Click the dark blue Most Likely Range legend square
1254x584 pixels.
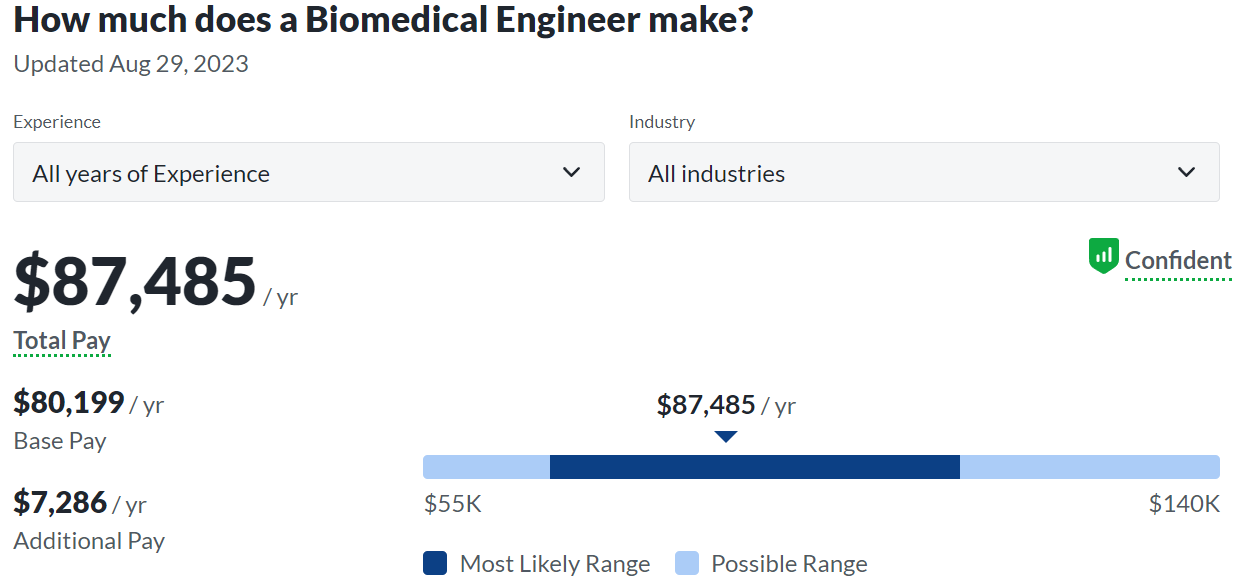pos(435,563)
